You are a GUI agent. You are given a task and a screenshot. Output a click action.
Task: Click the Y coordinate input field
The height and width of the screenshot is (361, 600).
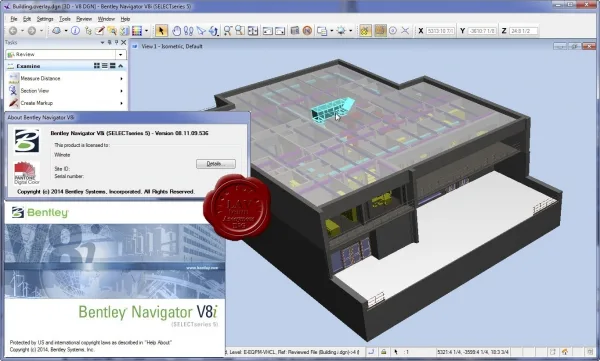482,31
